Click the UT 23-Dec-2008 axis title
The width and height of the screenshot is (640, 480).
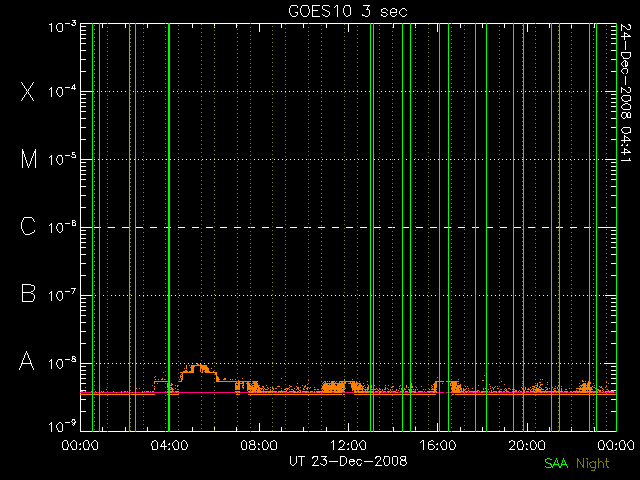(x=348, y=461)
